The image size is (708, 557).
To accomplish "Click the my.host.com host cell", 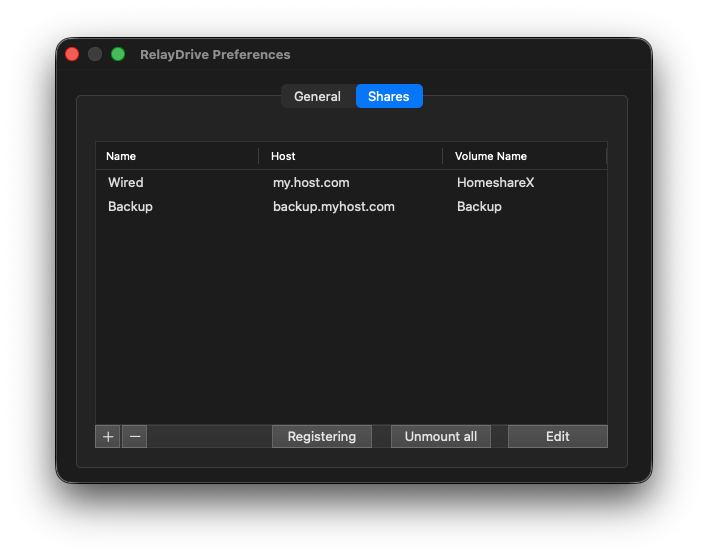I will 311,183.
